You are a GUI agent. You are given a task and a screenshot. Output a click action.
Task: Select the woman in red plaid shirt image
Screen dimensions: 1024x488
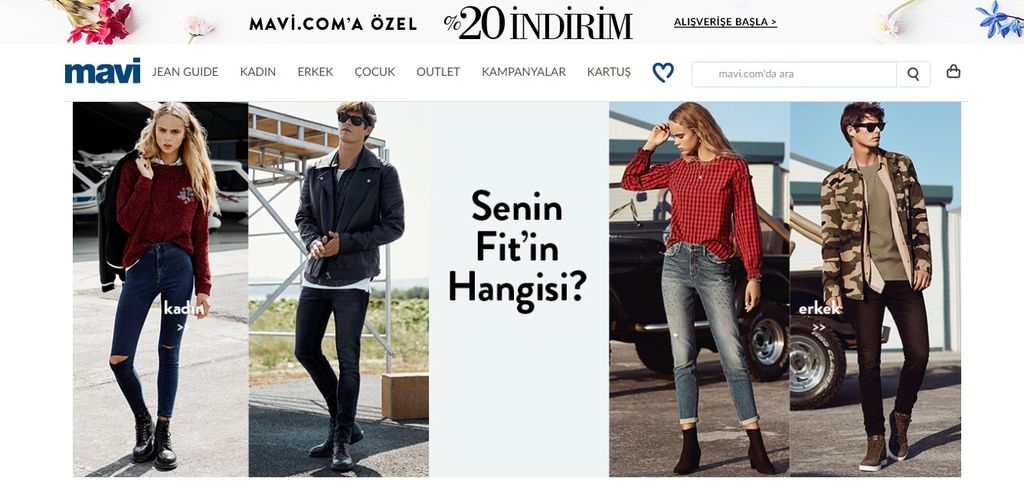click(699, 289)
